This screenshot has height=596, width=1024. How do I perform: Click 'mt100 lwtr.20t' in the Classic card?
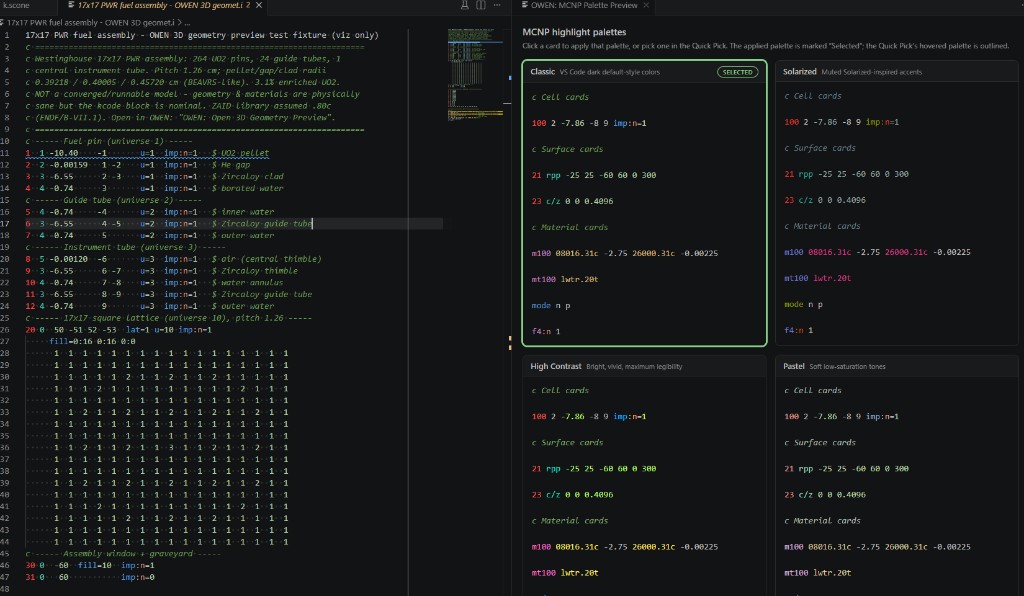pyautogui.click(x=565, y=279)
